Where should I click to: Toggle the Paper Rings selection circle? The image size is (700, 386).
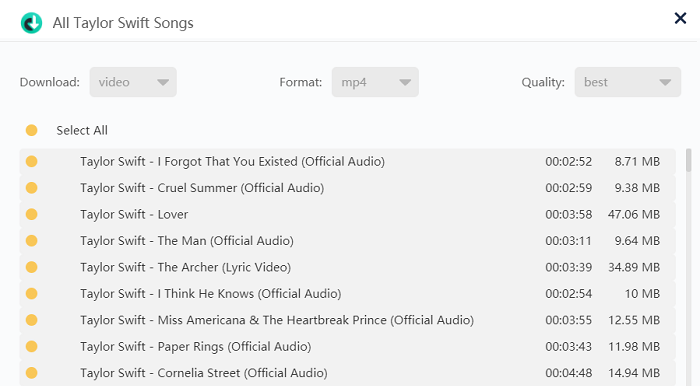point(31,347)
